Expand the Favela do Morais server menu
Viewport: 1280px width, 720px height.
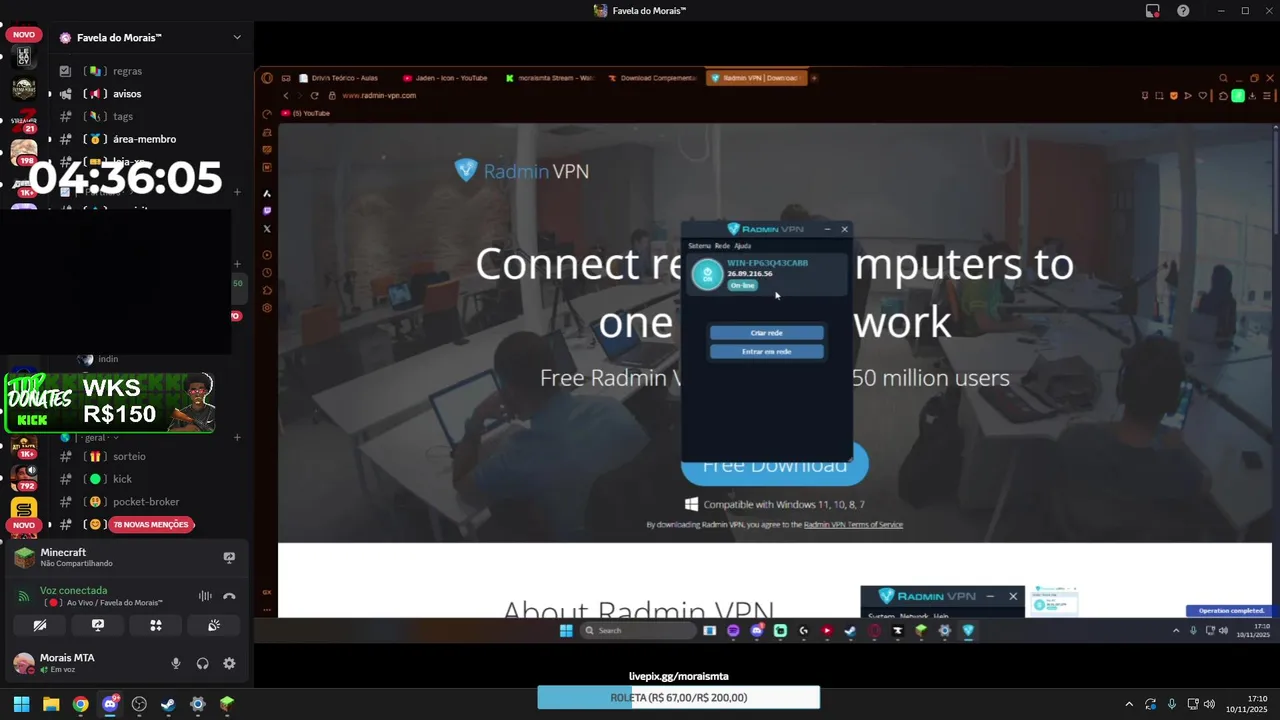click(x=237, y=38)
